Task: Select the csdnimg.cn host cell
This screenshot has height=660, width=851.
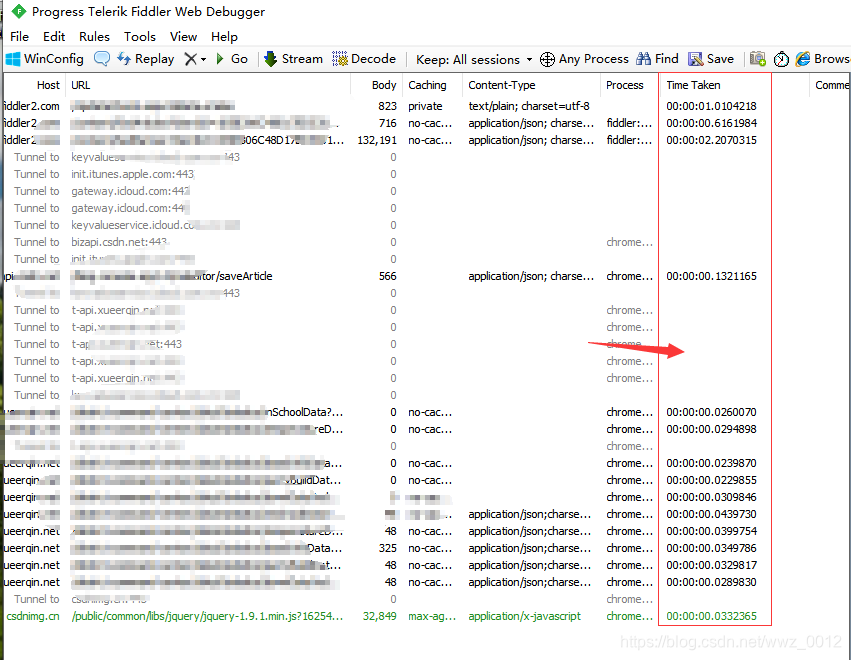Action: coord(33,616)
